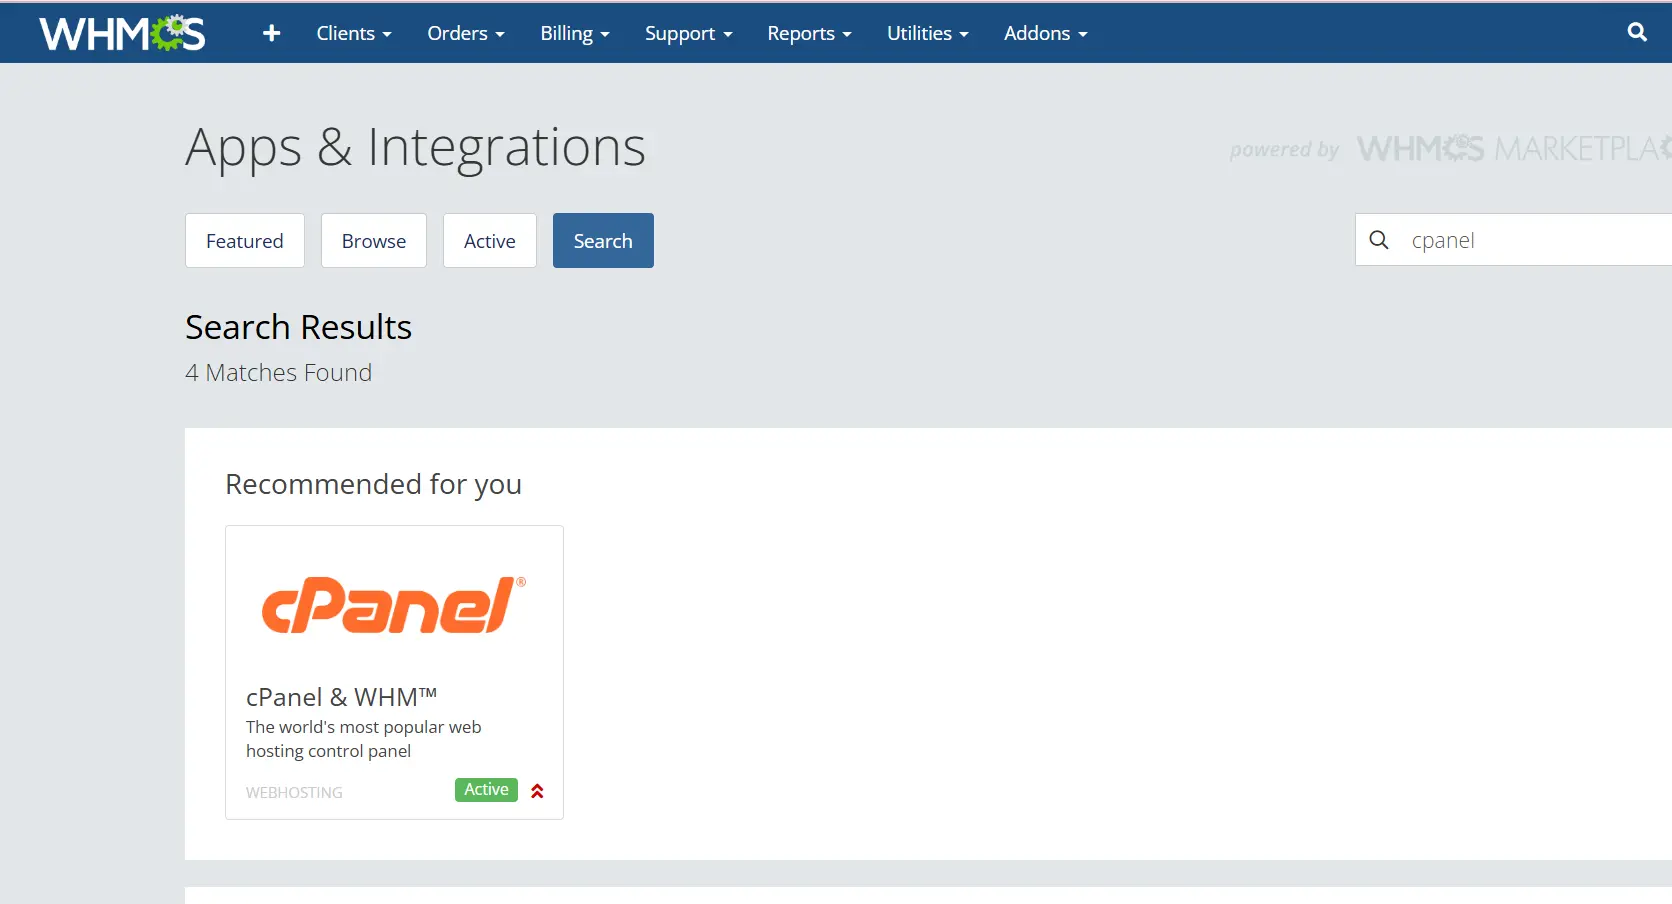Open the Addons dropdown
Viewport: 1672px width, 904px height.
(x=1045, y=33)
